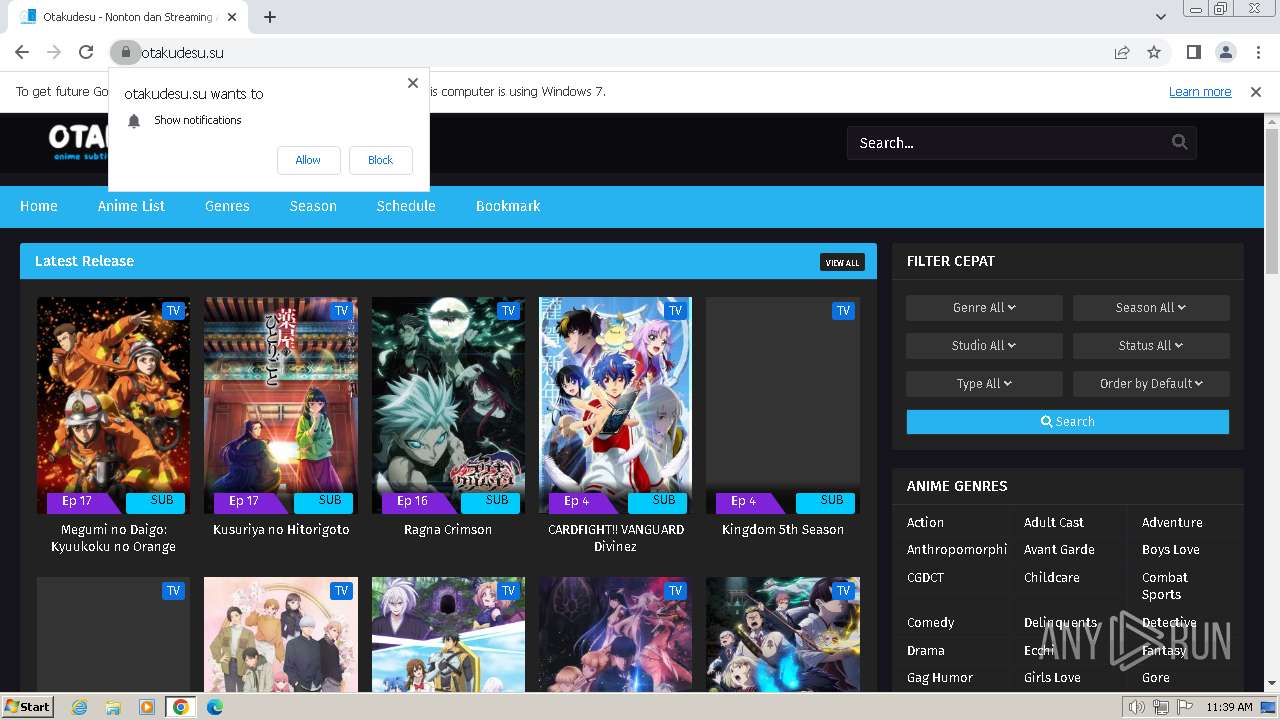Select the Combat Sports genre

[1165, 586]
